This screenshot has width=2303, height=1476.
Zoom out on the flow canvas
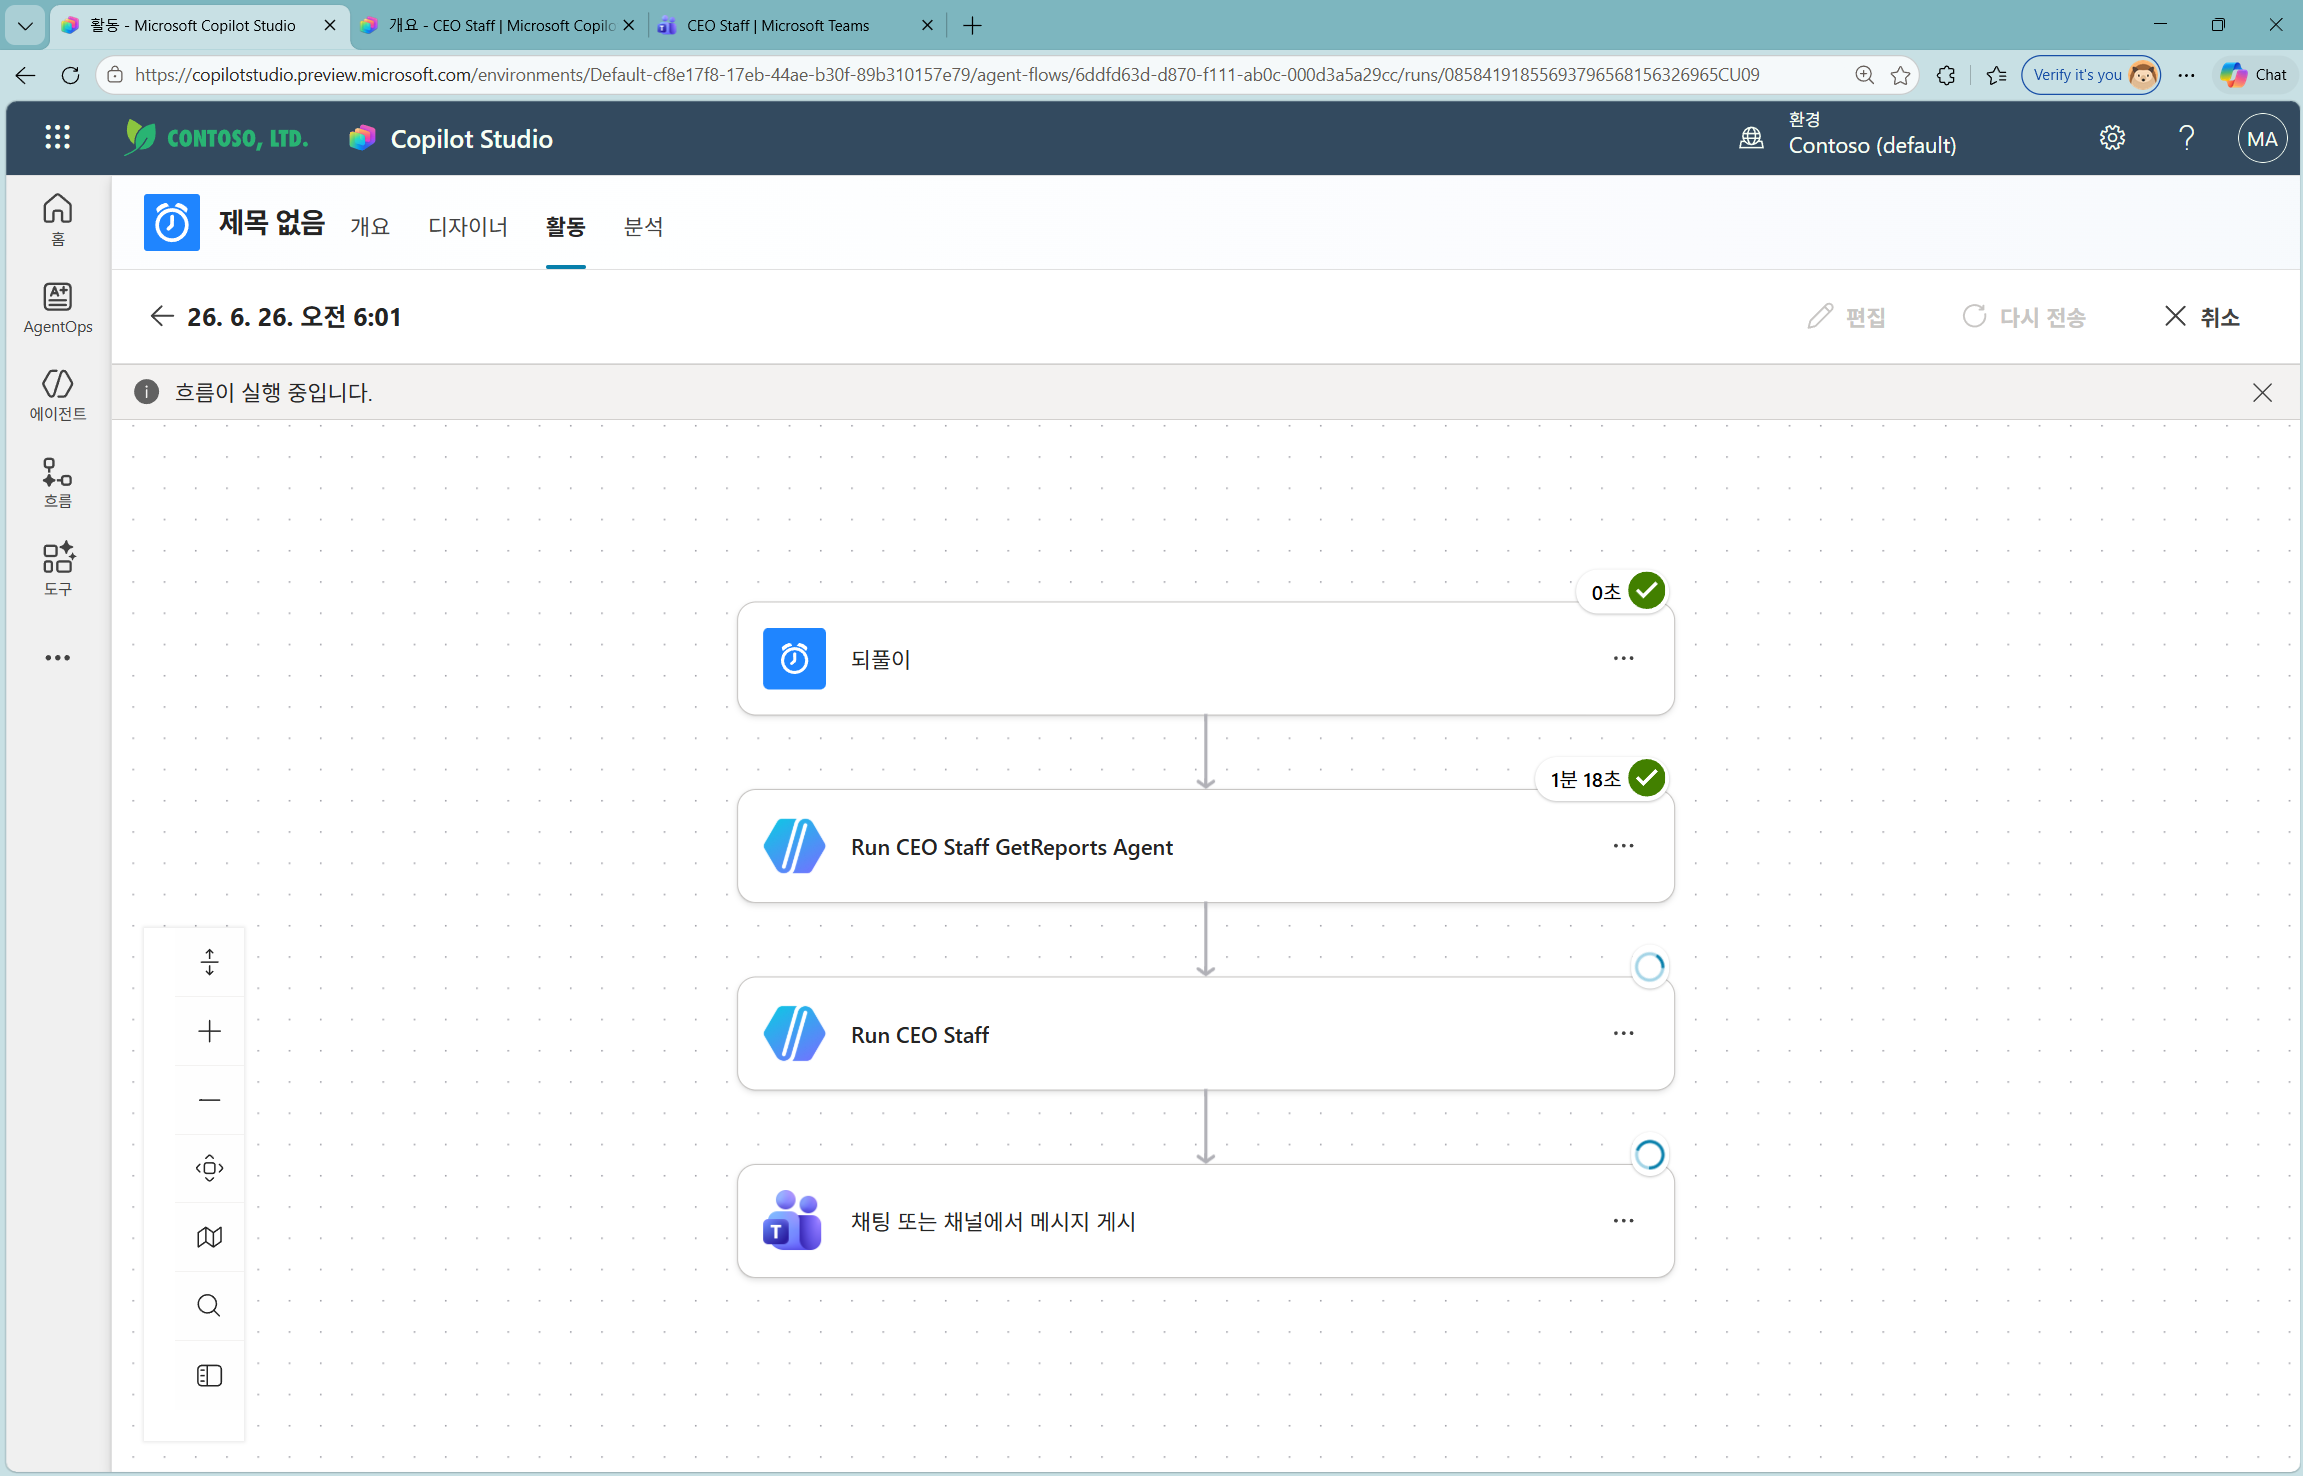209,1100
